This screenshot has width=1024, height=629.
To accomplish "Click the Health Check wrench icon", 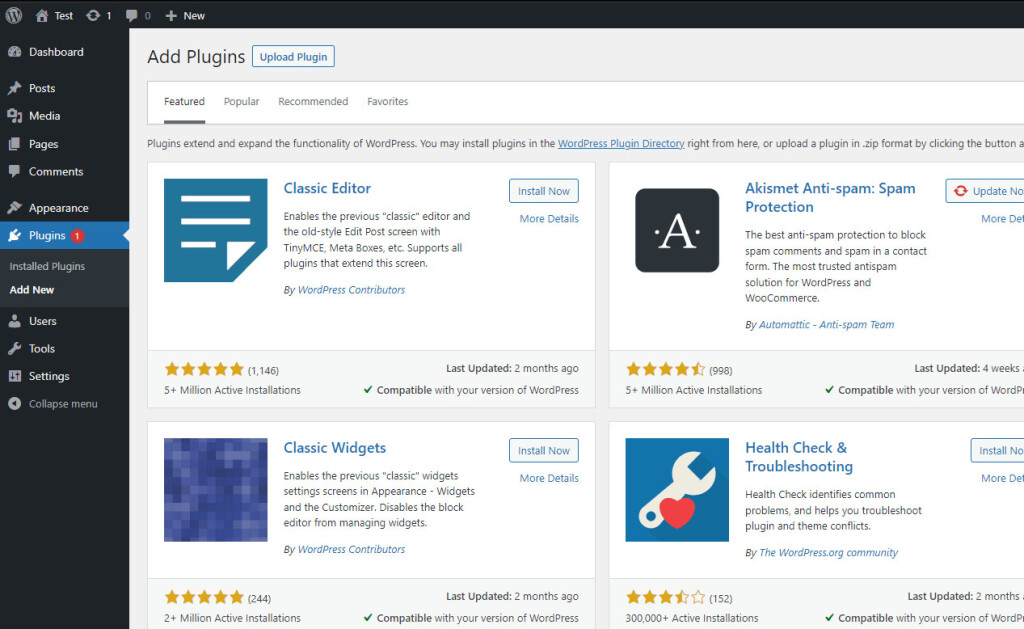I will point(677,489).
